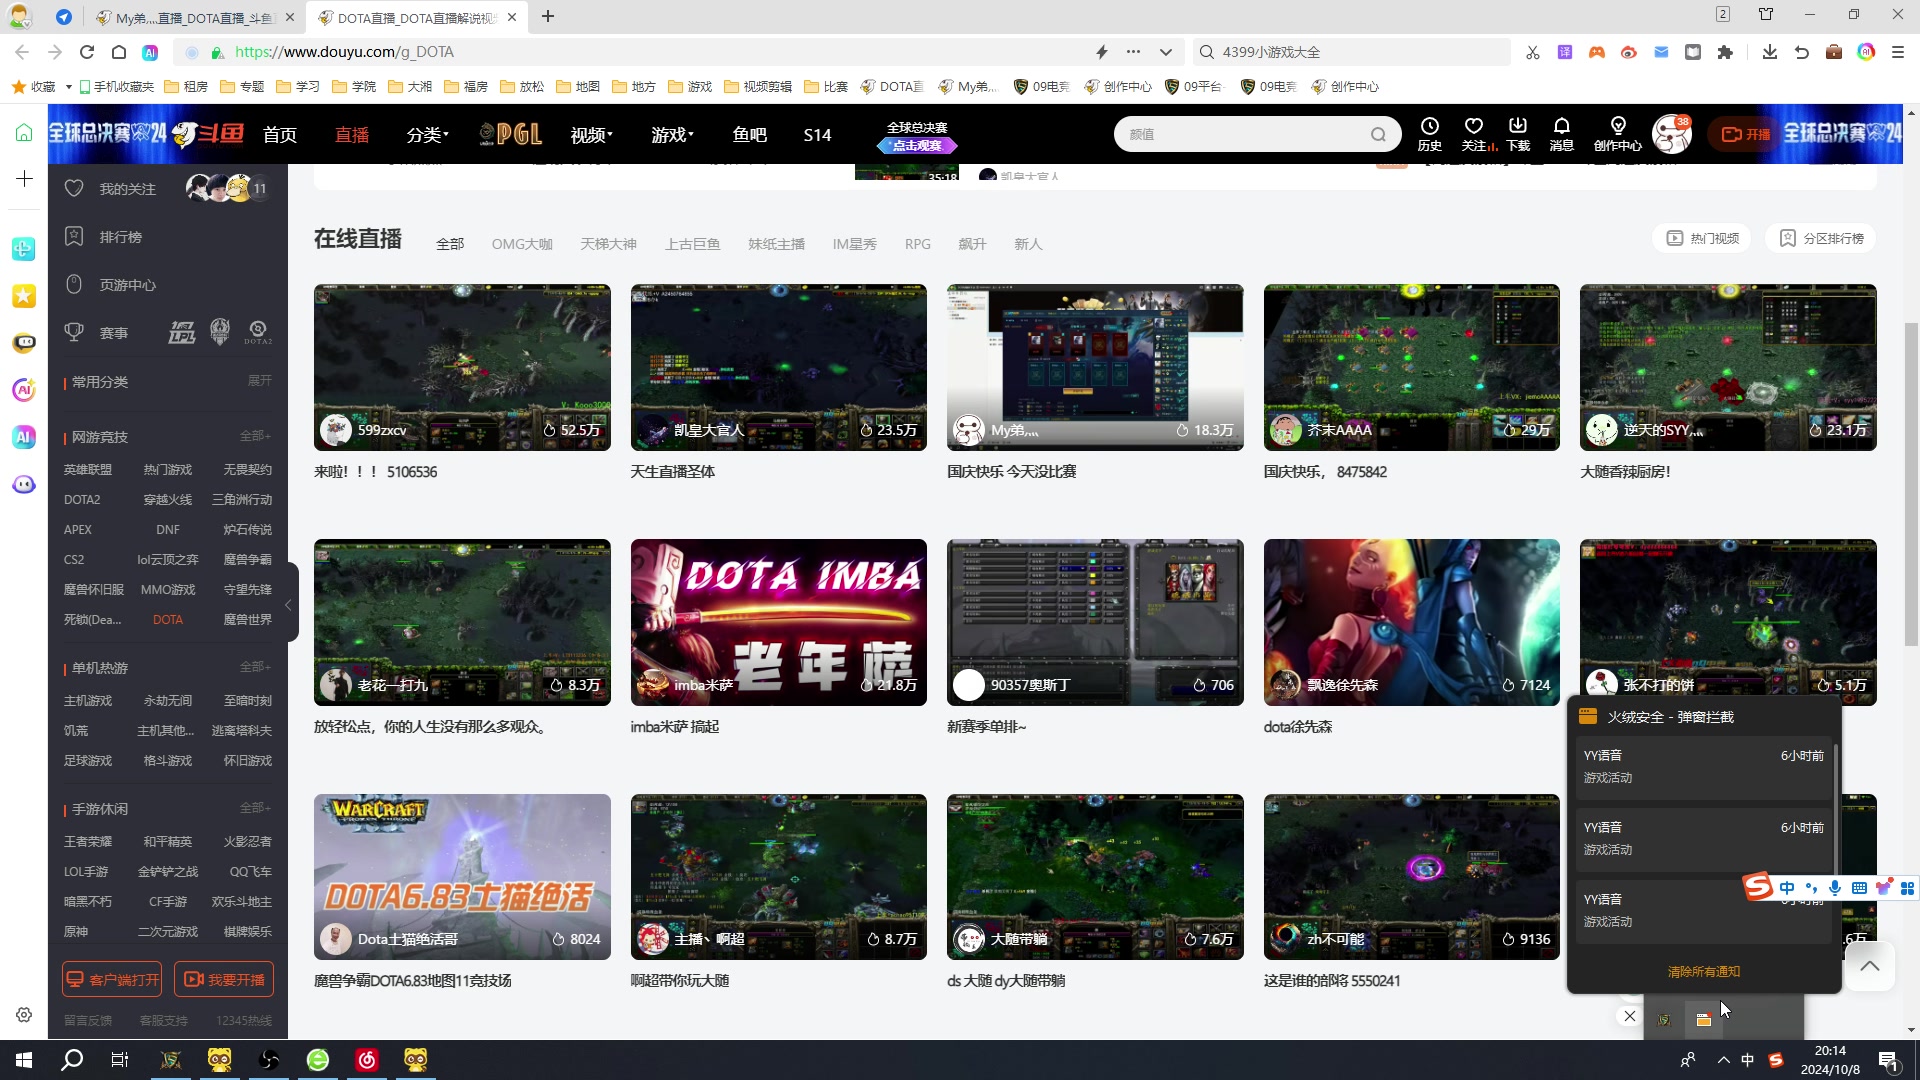1920x1080 pixels.
Task: Open Task View on the taskbar
Action: 120,1060
